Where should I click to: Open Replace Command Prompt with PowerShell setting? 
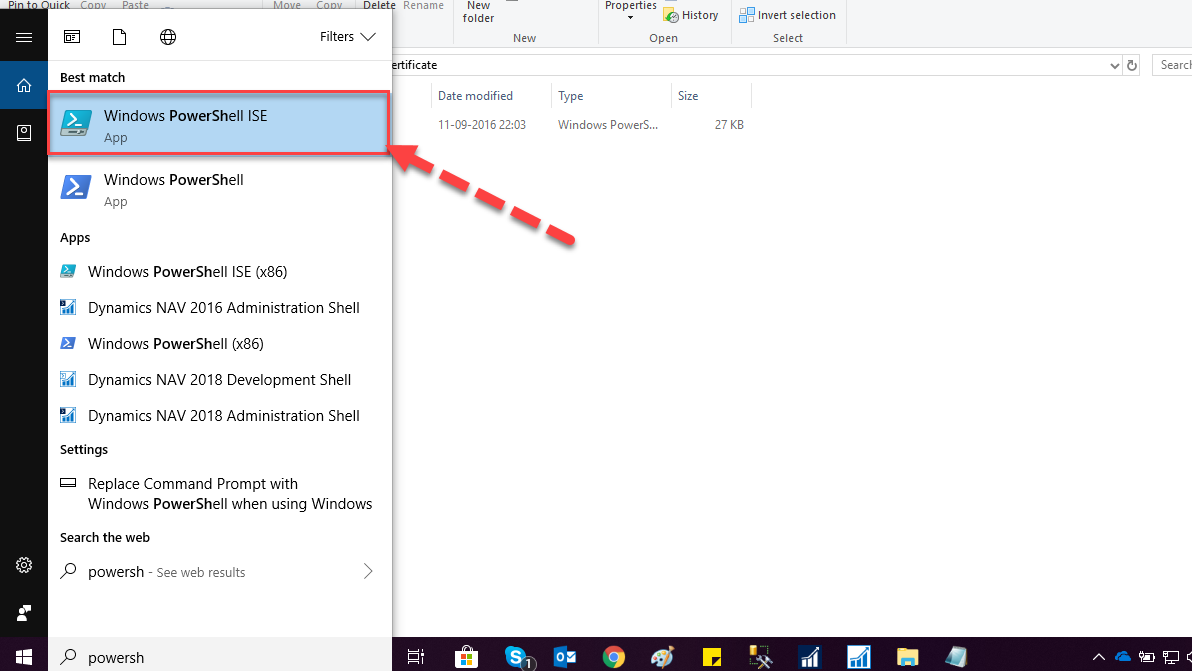point(219,494)
